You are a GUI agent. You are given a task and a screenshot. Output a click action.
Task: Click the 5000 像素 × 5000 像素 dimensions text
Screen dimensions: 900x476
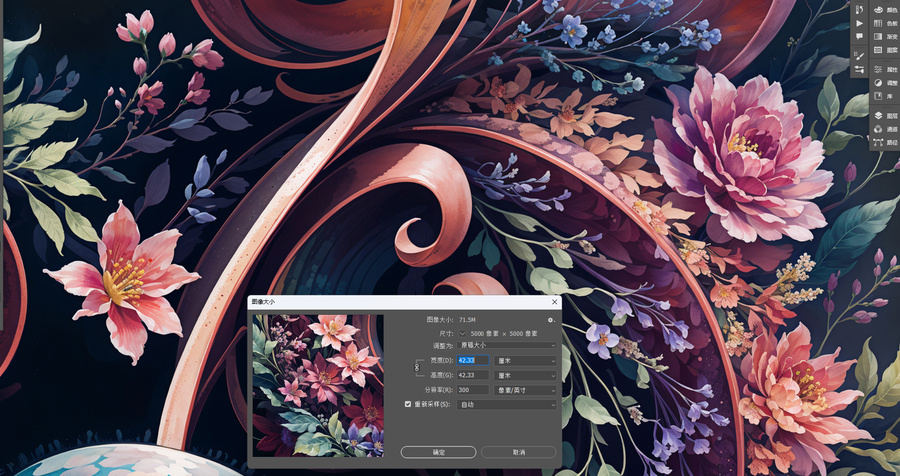coord(504,333)
